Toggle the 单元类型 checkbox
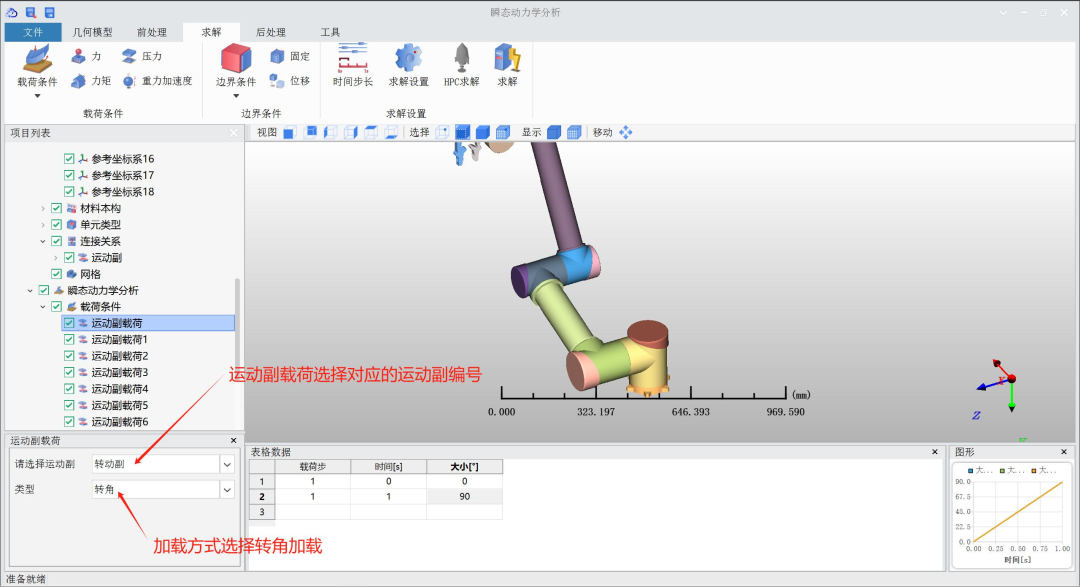The height and width of the screenshot is (587, 1080). pos(56,225)
